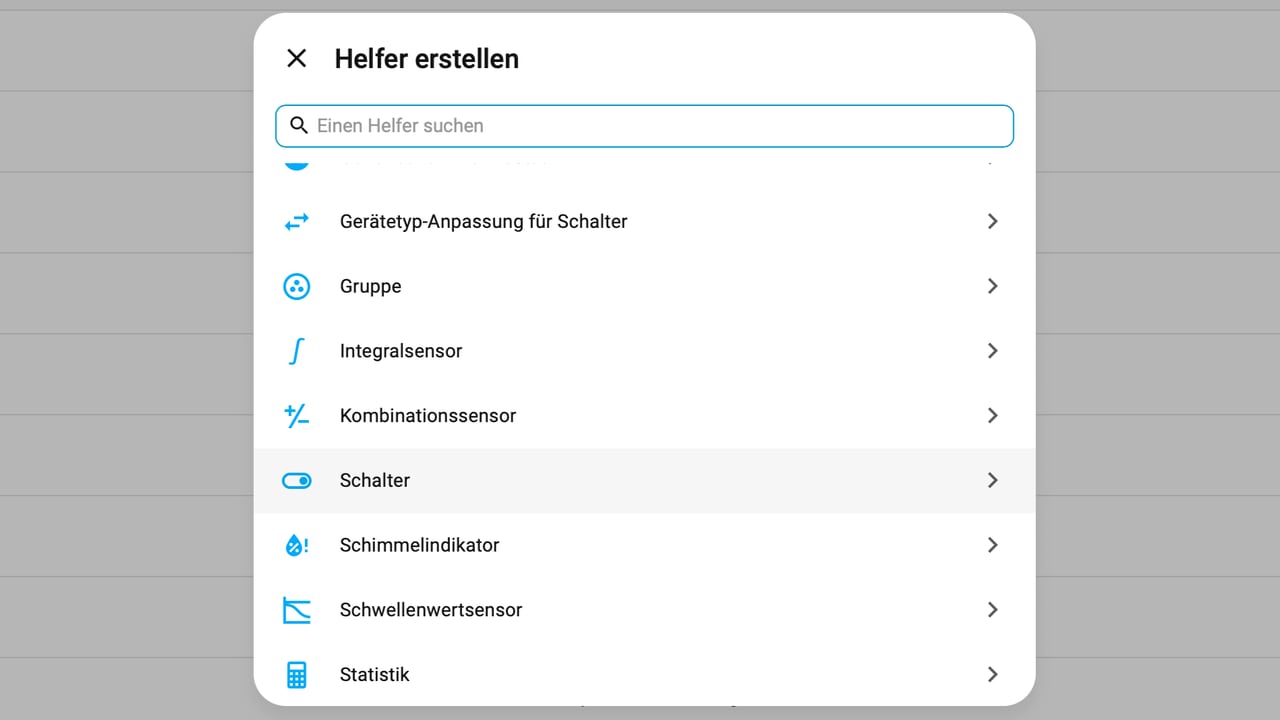Pick the Statistik helper label
Viewport: 1280px width, 720px height.
[x=375, y=675]
